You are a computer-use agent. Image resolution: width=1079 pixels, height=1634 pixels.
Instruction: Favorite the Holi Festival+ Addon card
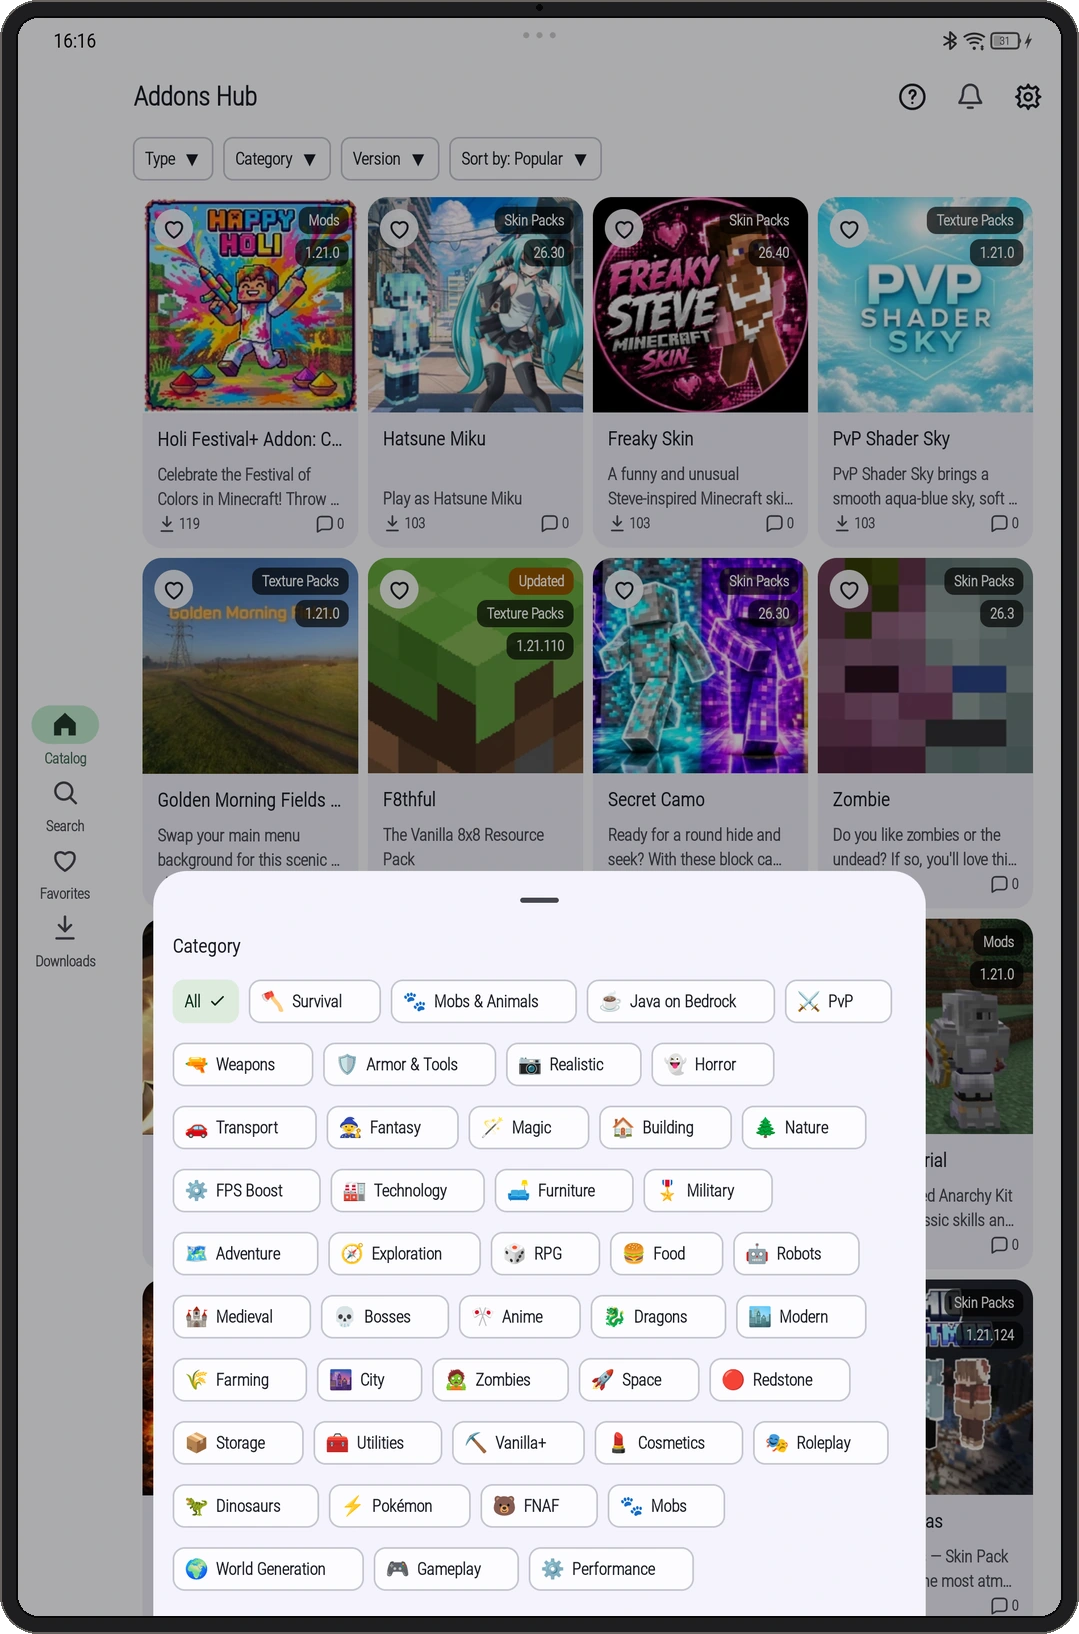pos(174,229)
